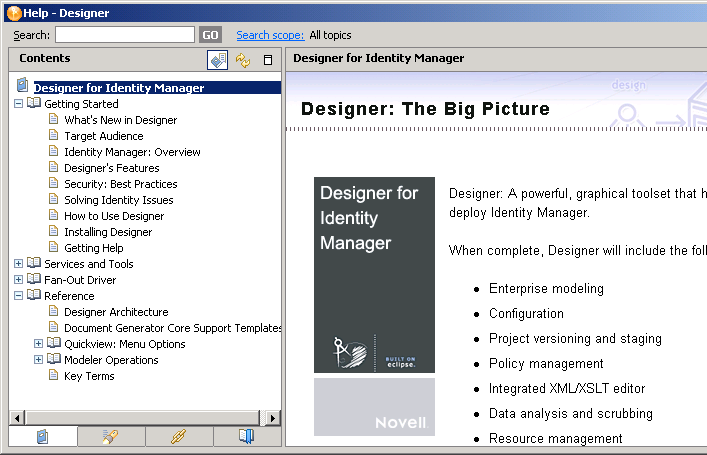The height and width of the screenshot is (455, 707).
Task: Click the Services and Tools book icon
Action: (34, 263)
